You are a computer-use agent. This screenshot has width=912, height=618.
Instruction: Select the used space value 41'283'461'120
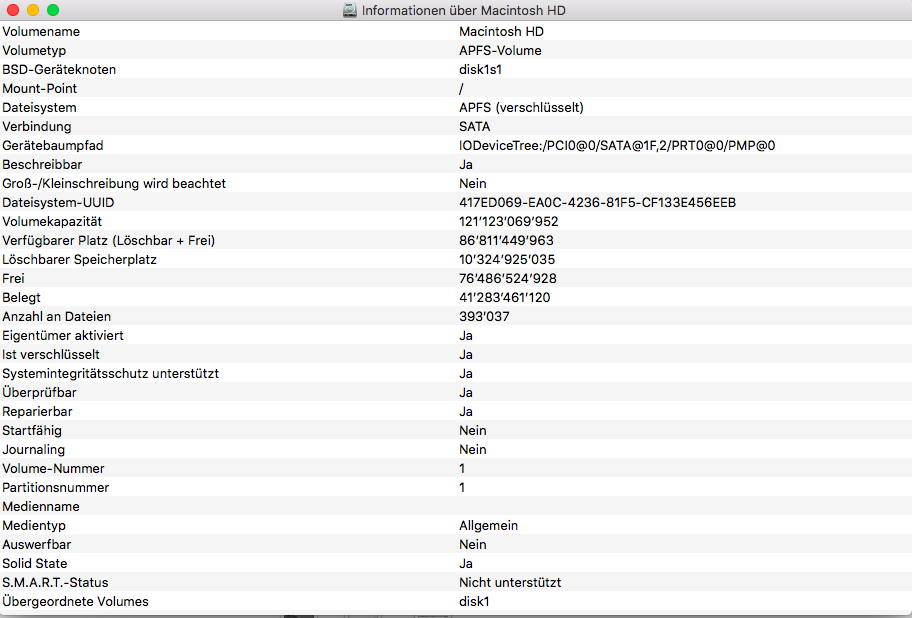pyautogui.click(x=504, y=298)
